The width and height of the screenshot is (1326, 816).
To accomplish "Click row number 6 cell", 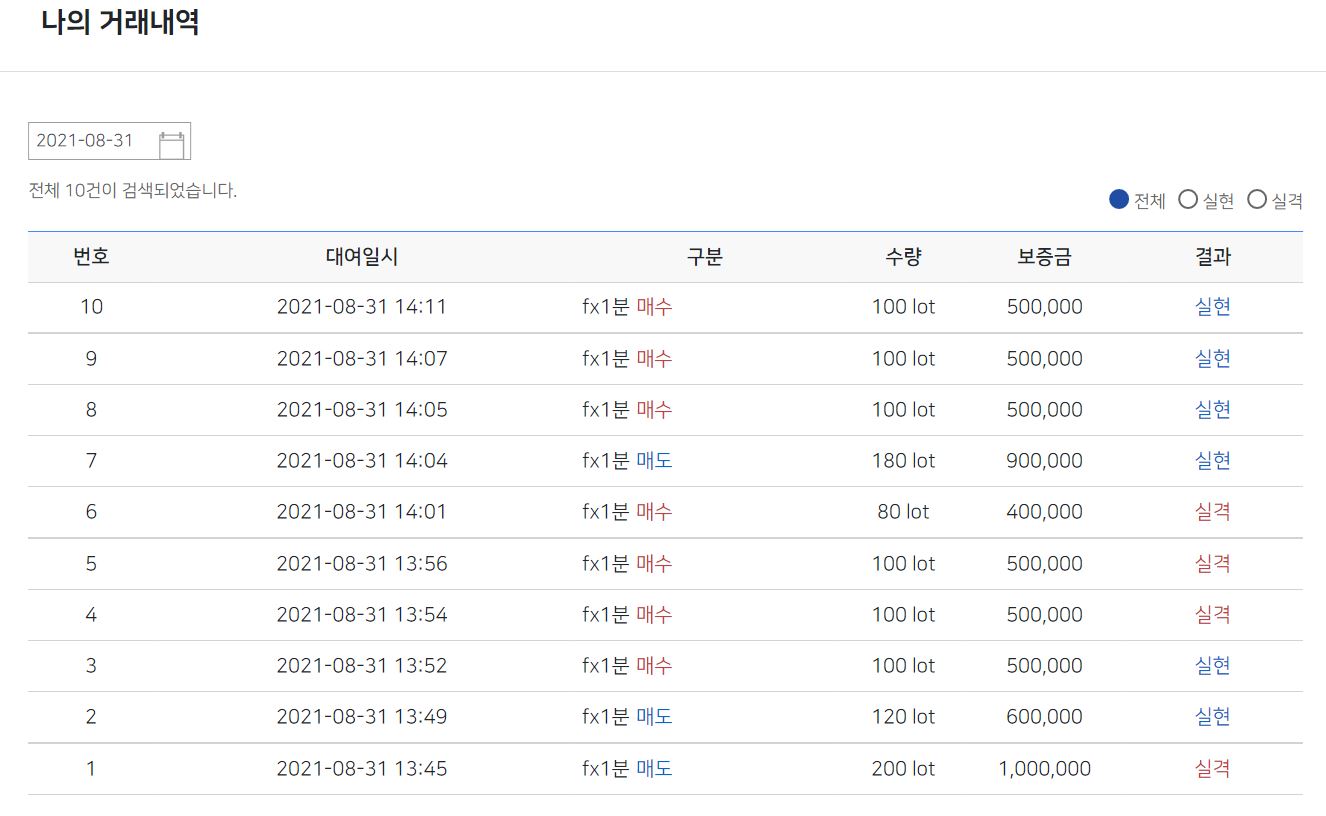I will tap(91, 512).
